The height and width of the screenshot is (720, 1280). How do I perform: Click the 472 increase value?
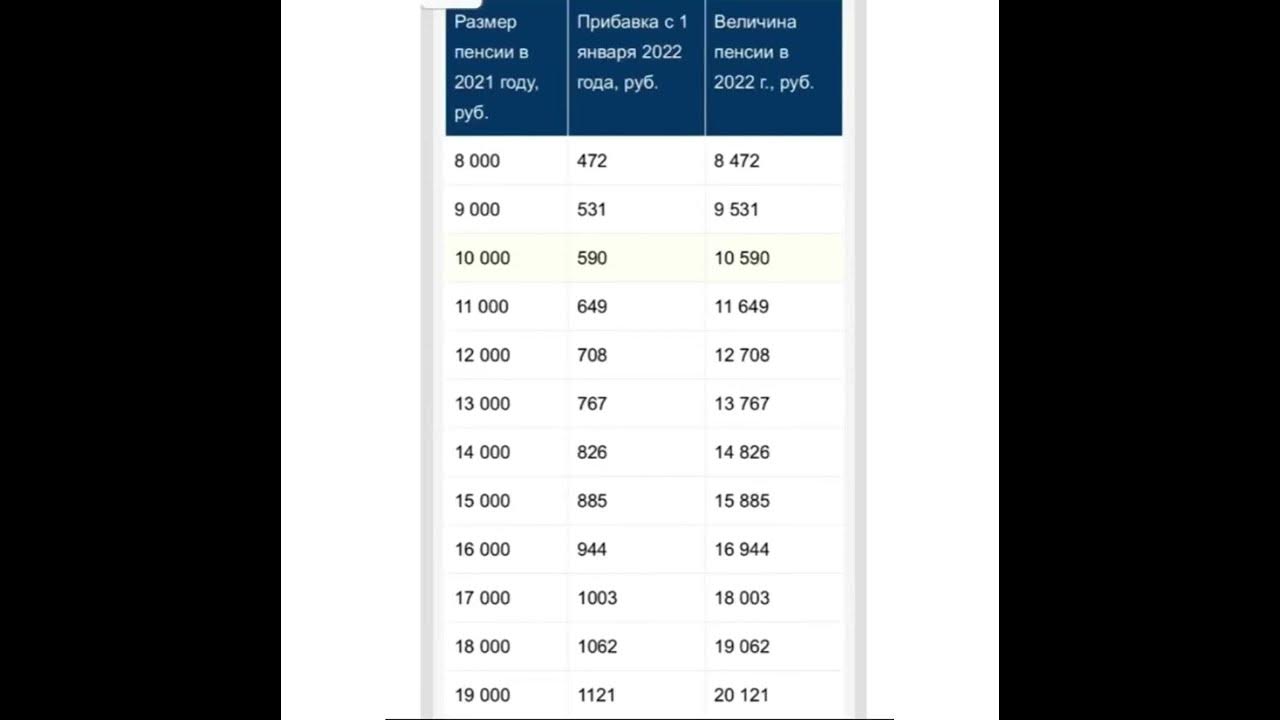point(592,161)
